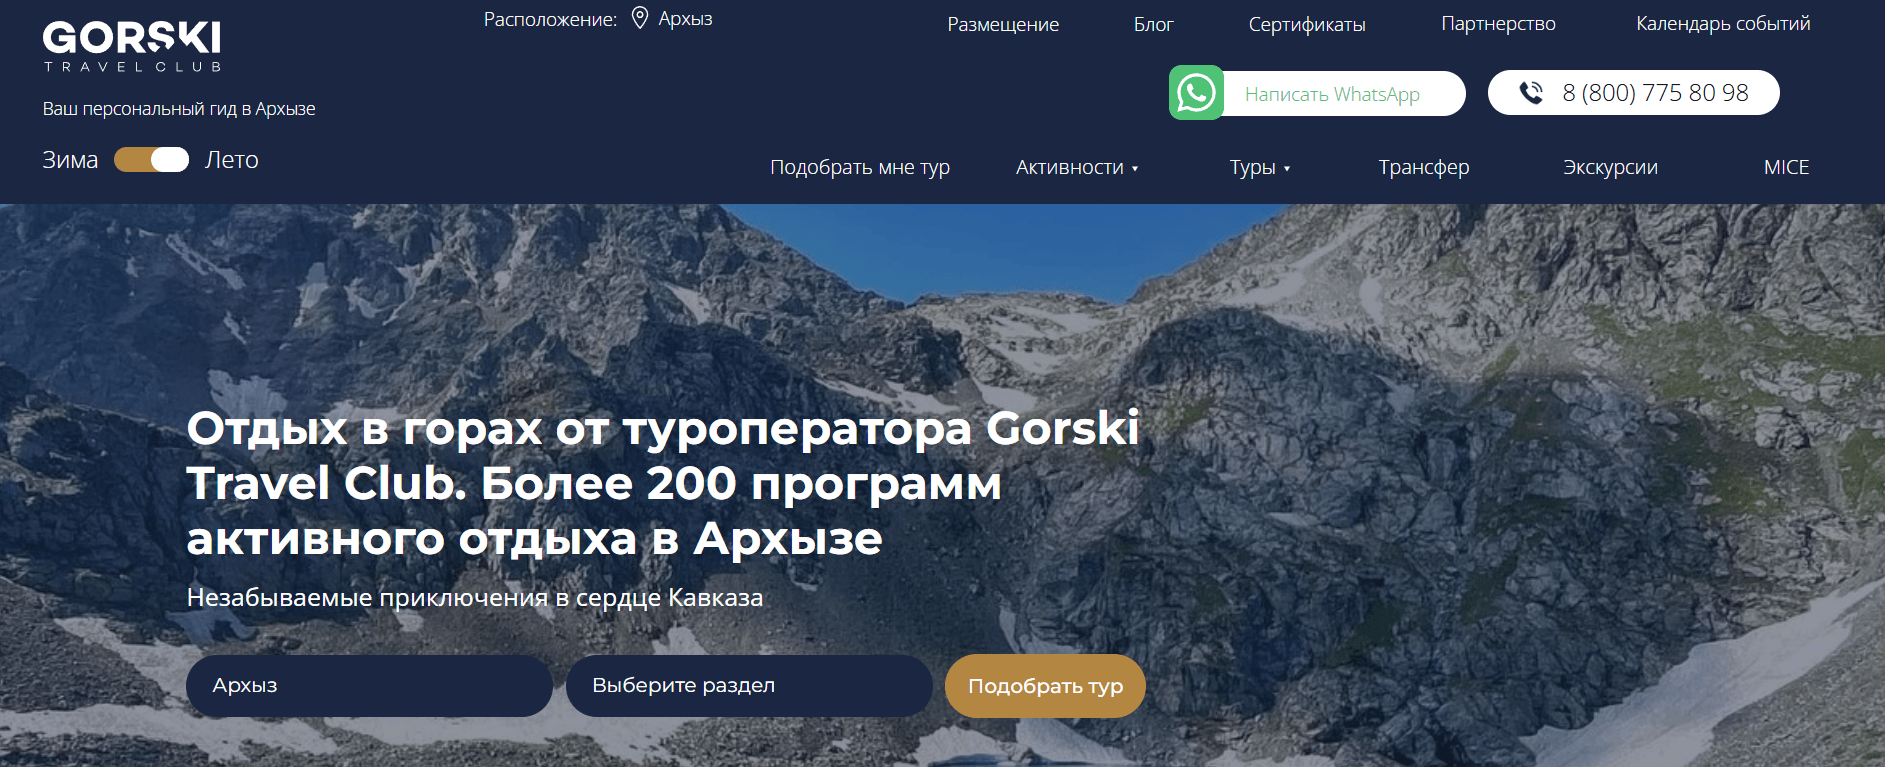Open the MICE menu item
The height and width of the screenshot is (767, 1885).
[x=1786, y=167]
